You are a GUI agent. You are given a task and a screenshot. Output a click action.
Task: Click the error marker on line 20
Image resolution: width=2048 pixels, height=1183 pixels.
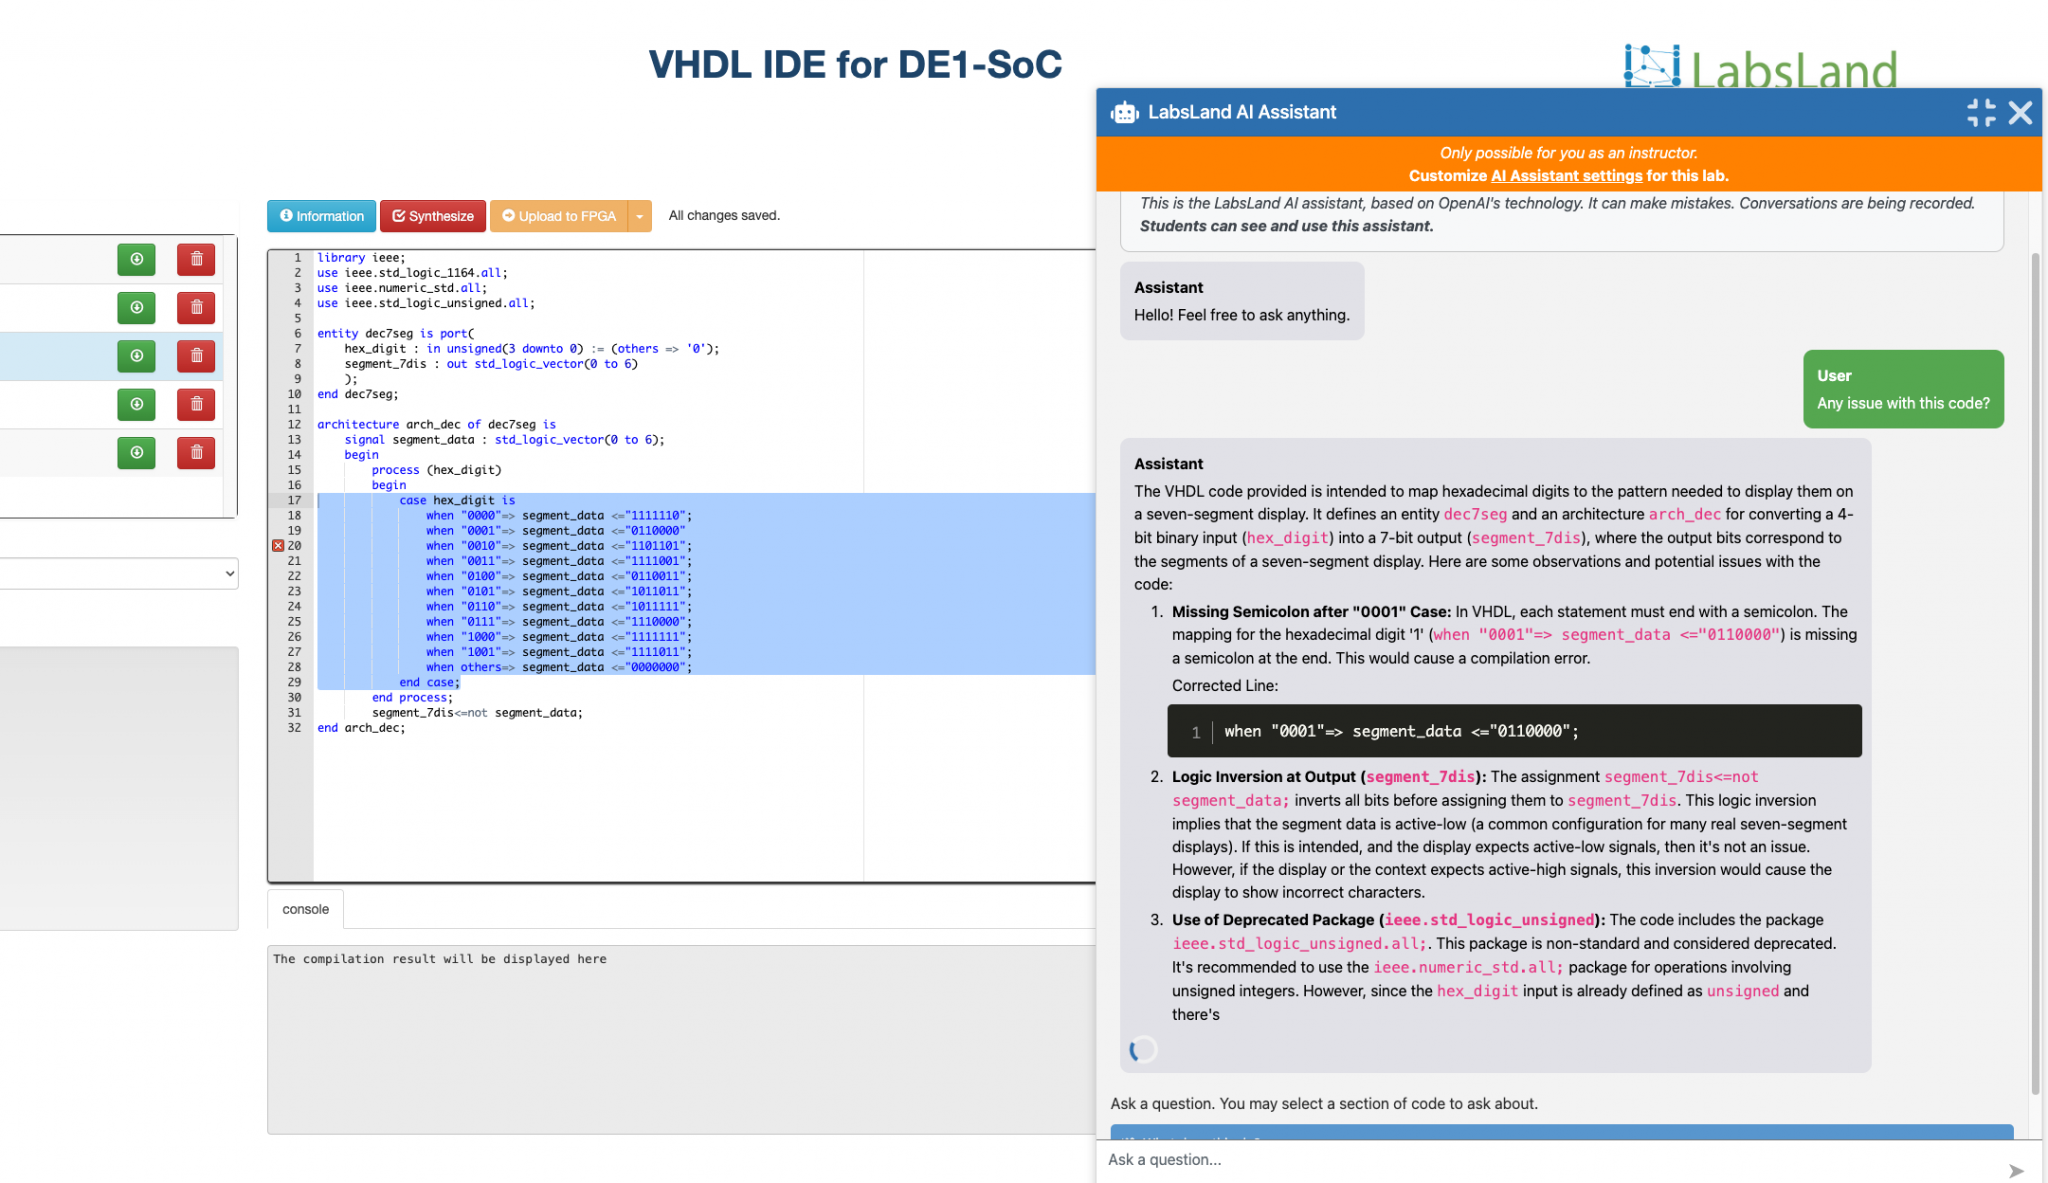click(x=278, y=546)
